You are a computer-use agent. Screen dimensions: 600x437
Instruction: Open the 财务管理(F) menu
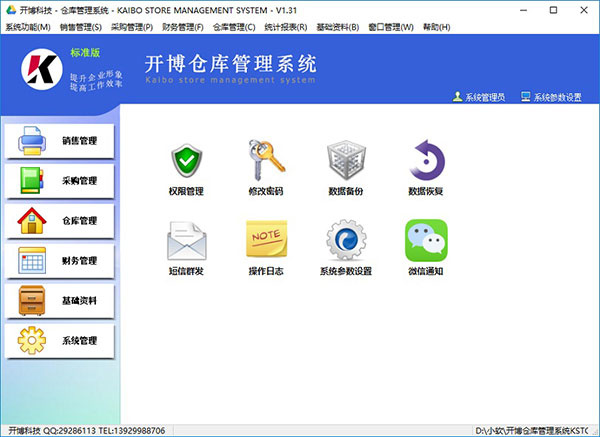pos(183,27)
